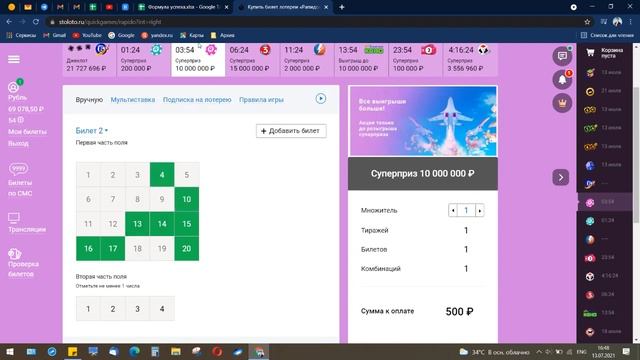Open the shopping cart icon
640x360 pixels.
pos(590,52)
